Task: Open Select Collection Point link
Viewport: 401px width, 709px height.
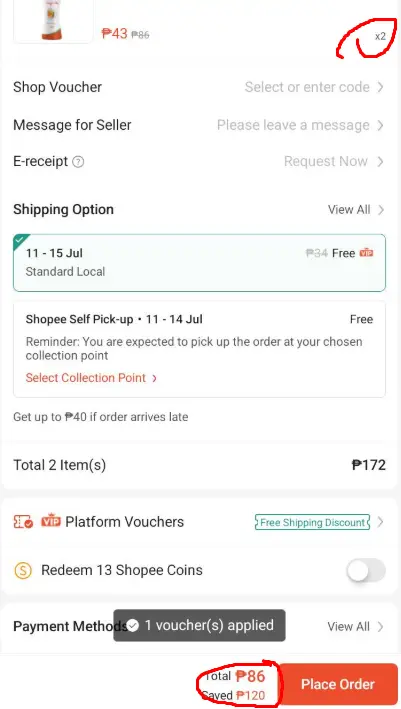Action: [91, 378]
